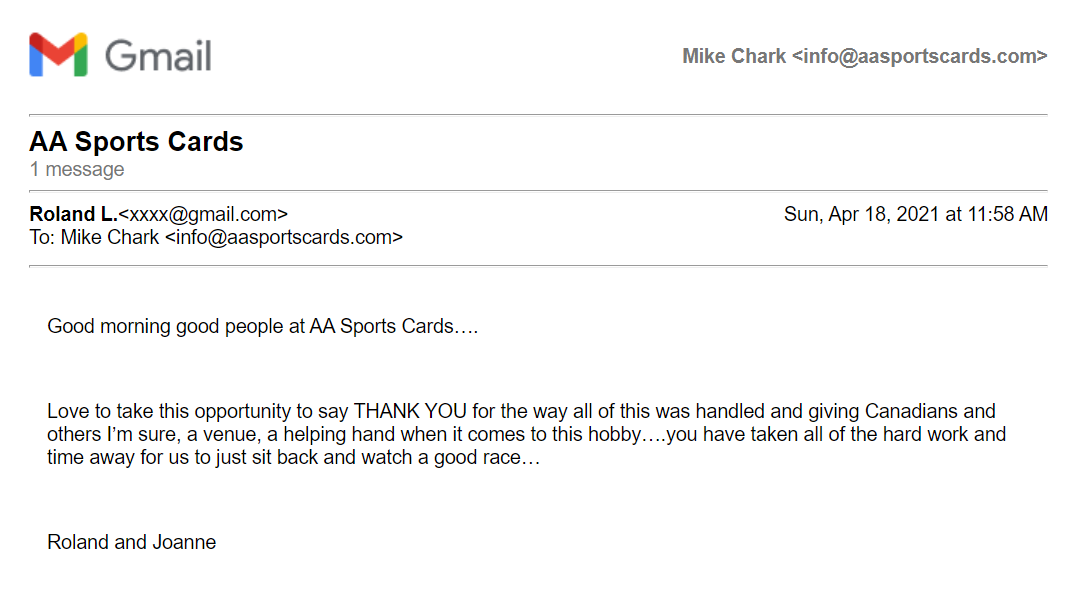Select the AA Sports Cards subject heading
Screen dimensions: 1080x600
click(x=136, y=141)
